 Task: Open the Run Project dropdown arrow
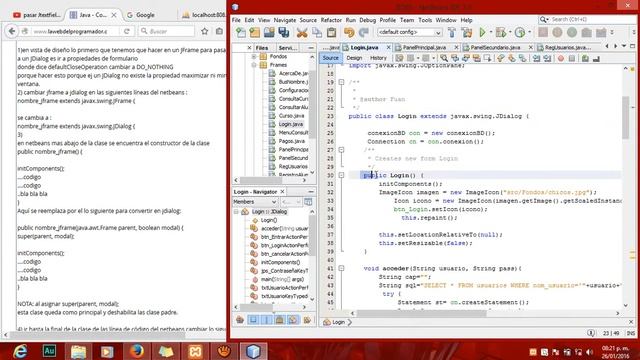coord(491,32)
